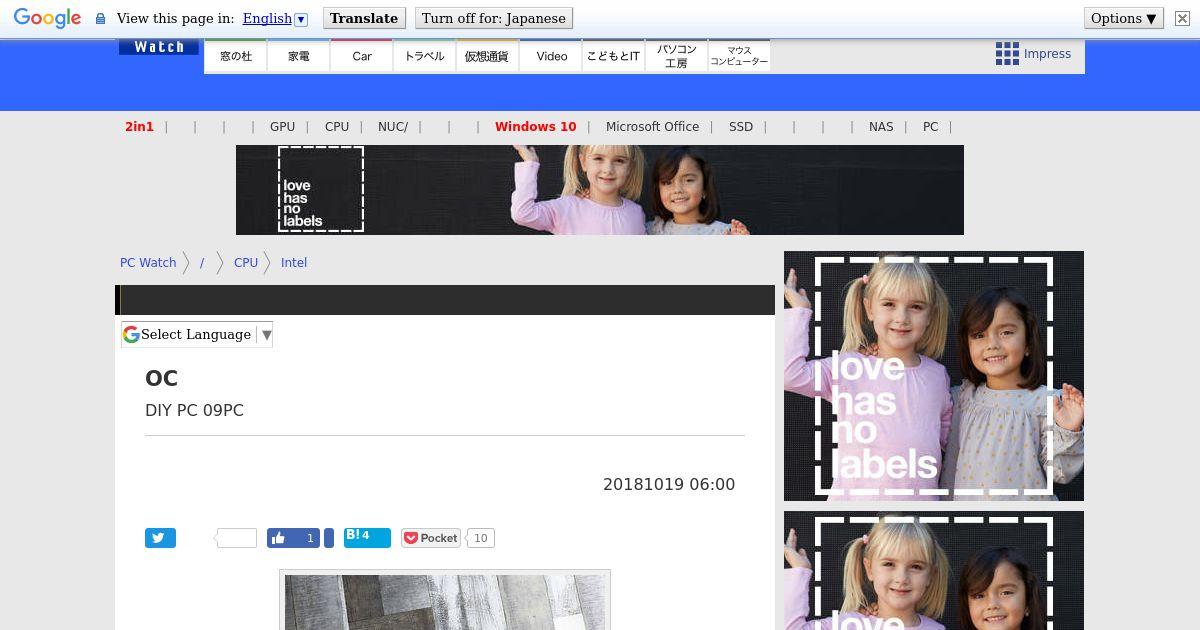Click the SSD topic link
Image resolution: width=1200 pixels, height=630 pixels.
tap(741, 127)
